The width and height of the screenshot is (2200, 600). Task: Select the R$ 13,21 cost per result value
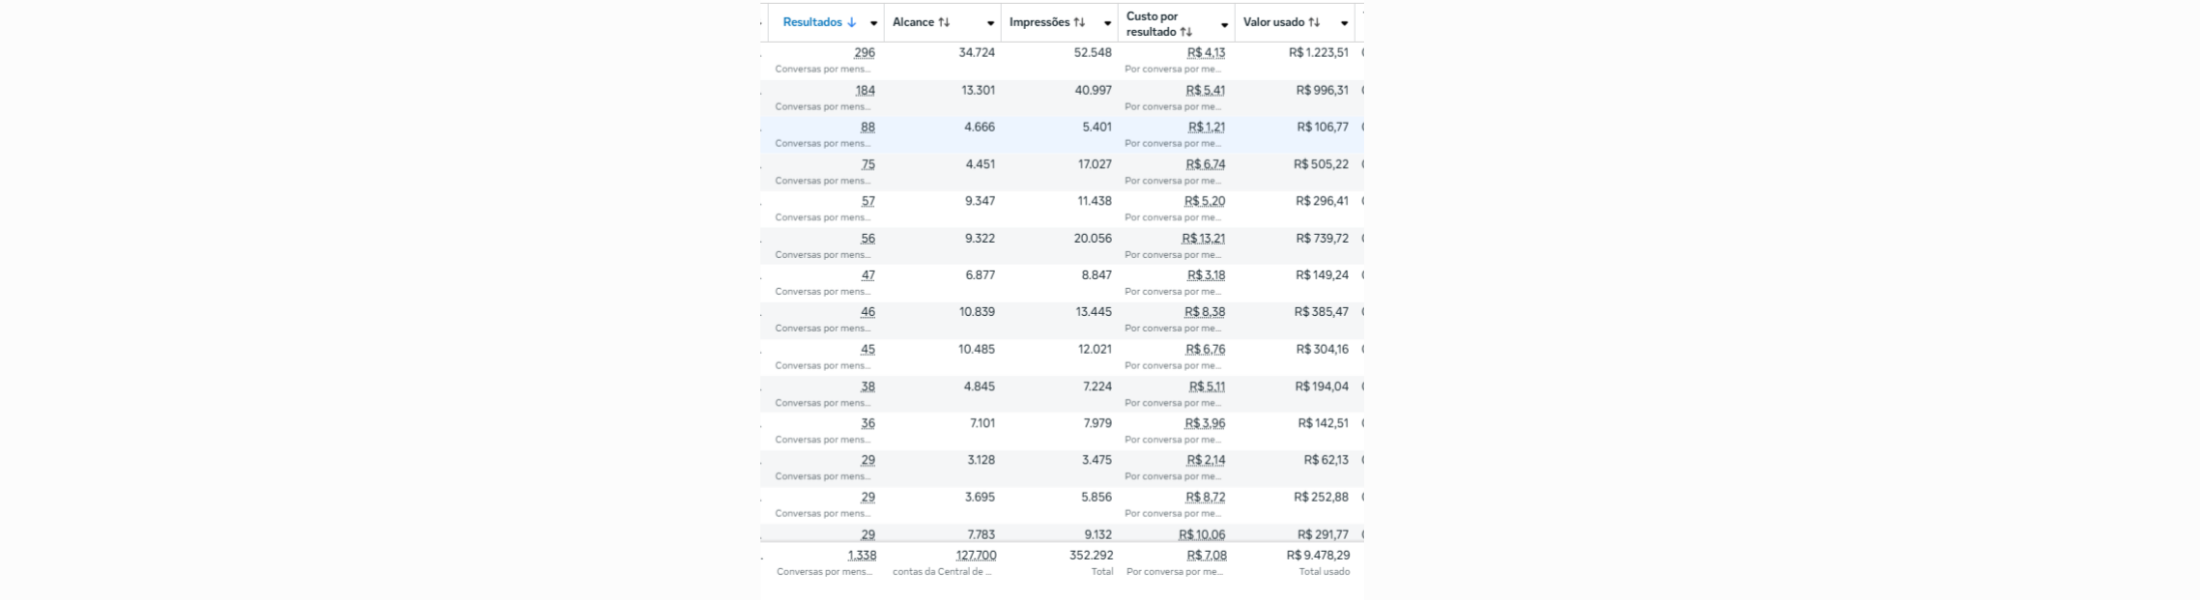(1202, 238)
